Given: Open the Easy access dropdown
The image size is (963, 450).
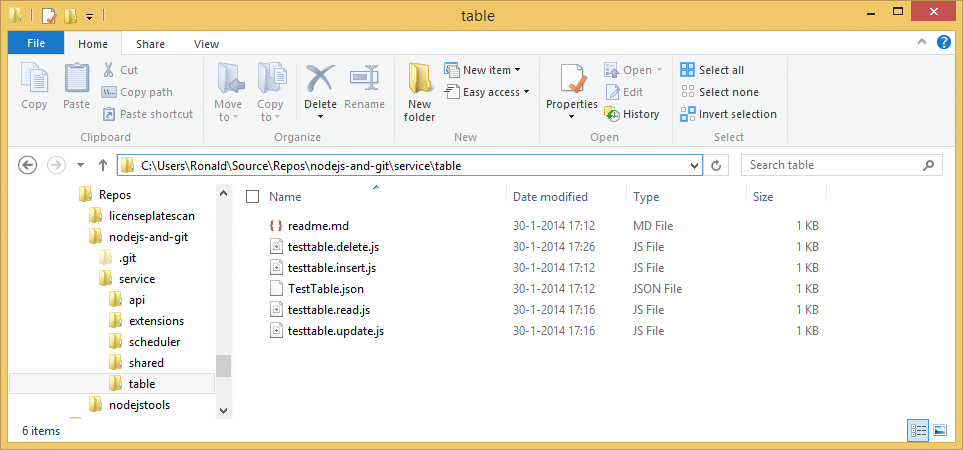Looking at the screenshot, I should (495, 92).
